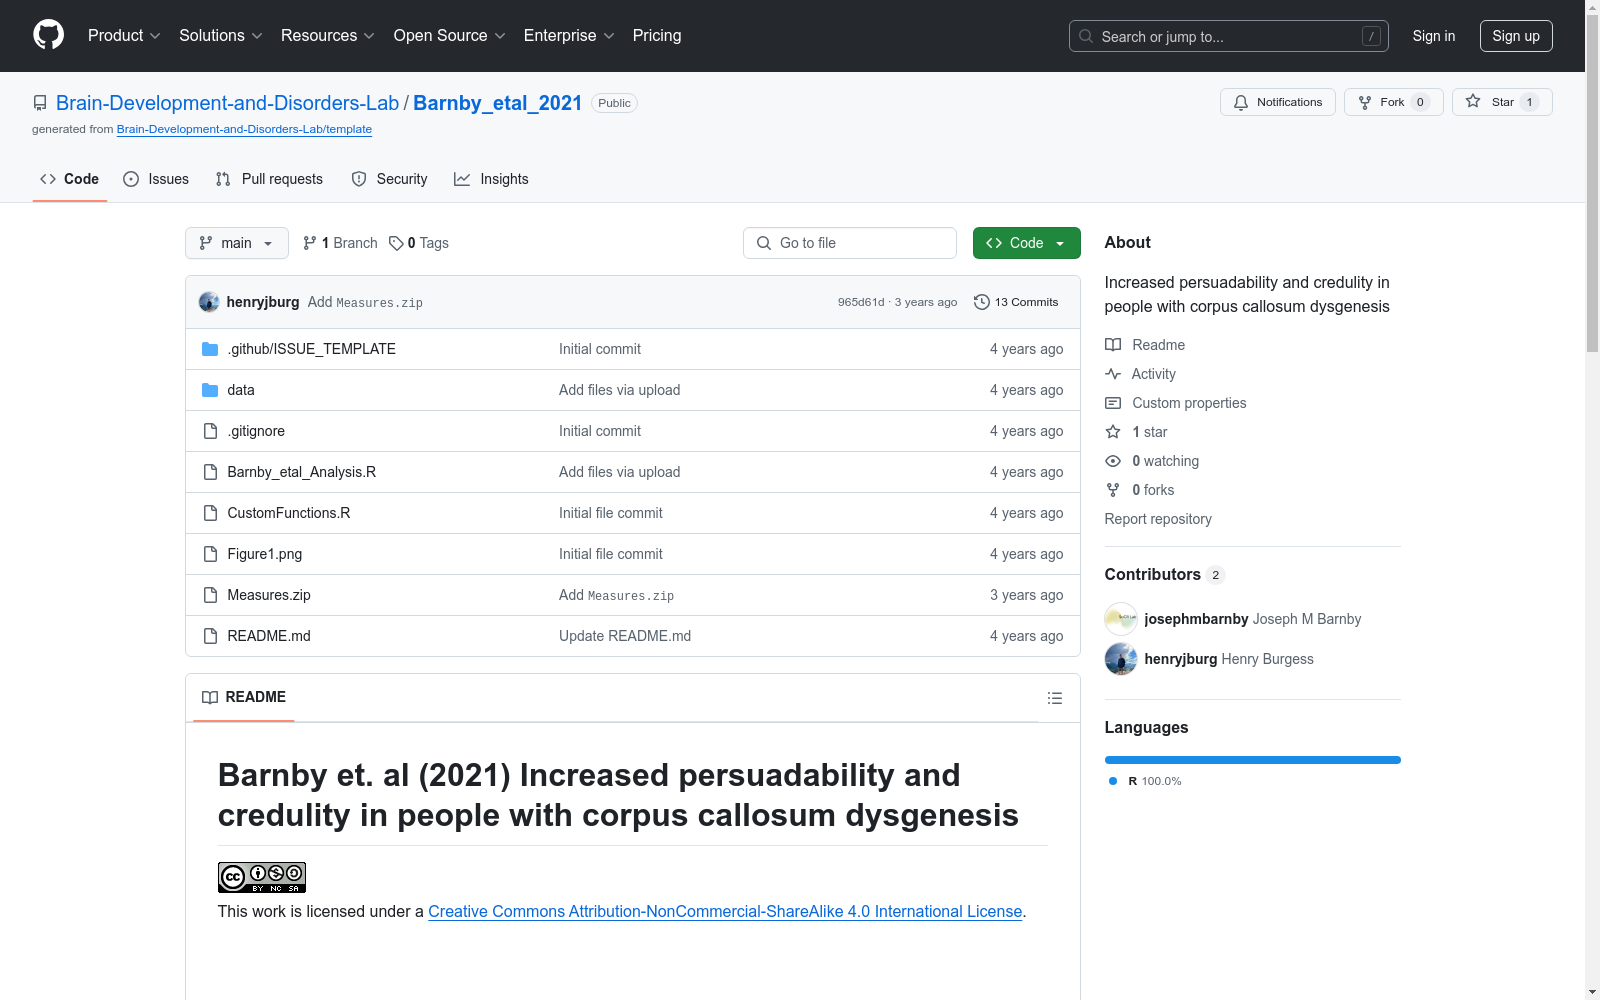Click the Sign in link
The height and width of the screenshot is (1000, 1600).
[x=1434, y=36]
